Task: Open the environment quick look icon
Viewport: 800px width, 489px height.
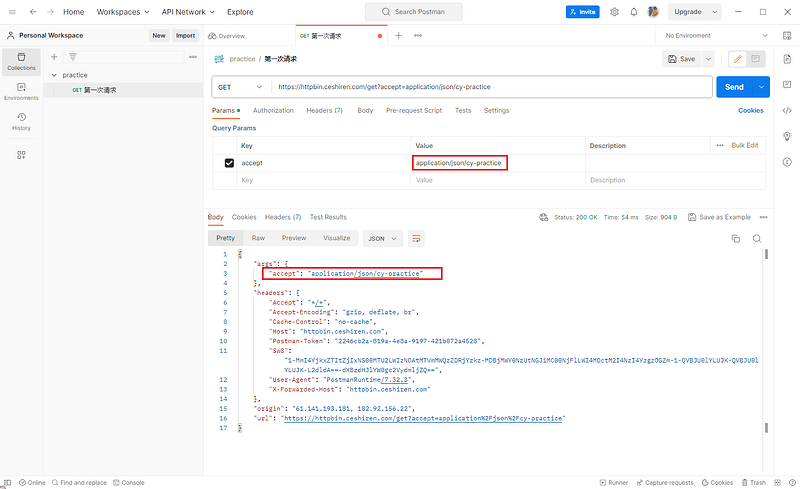Action: pos(787,35)
